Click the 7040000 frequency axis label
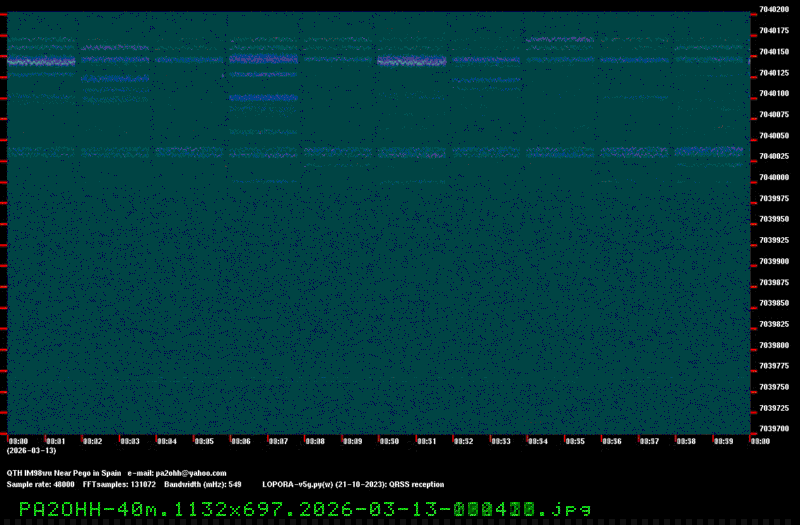This screenshot has width=800, height=525. tap(776, 178)
